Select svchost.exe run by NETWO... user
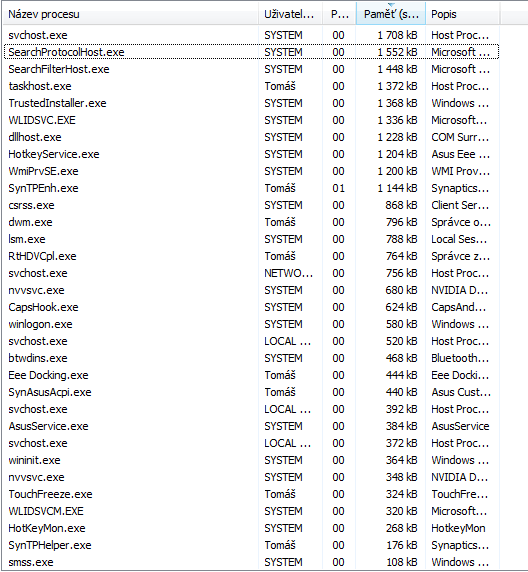Viewport: 528px width, 572px height. coord(251,273)
